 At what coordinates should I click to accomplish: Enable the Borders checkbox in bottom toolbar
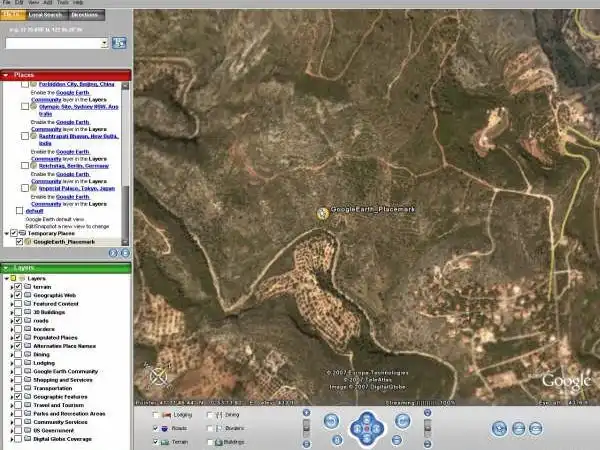[x=210, y=429]
